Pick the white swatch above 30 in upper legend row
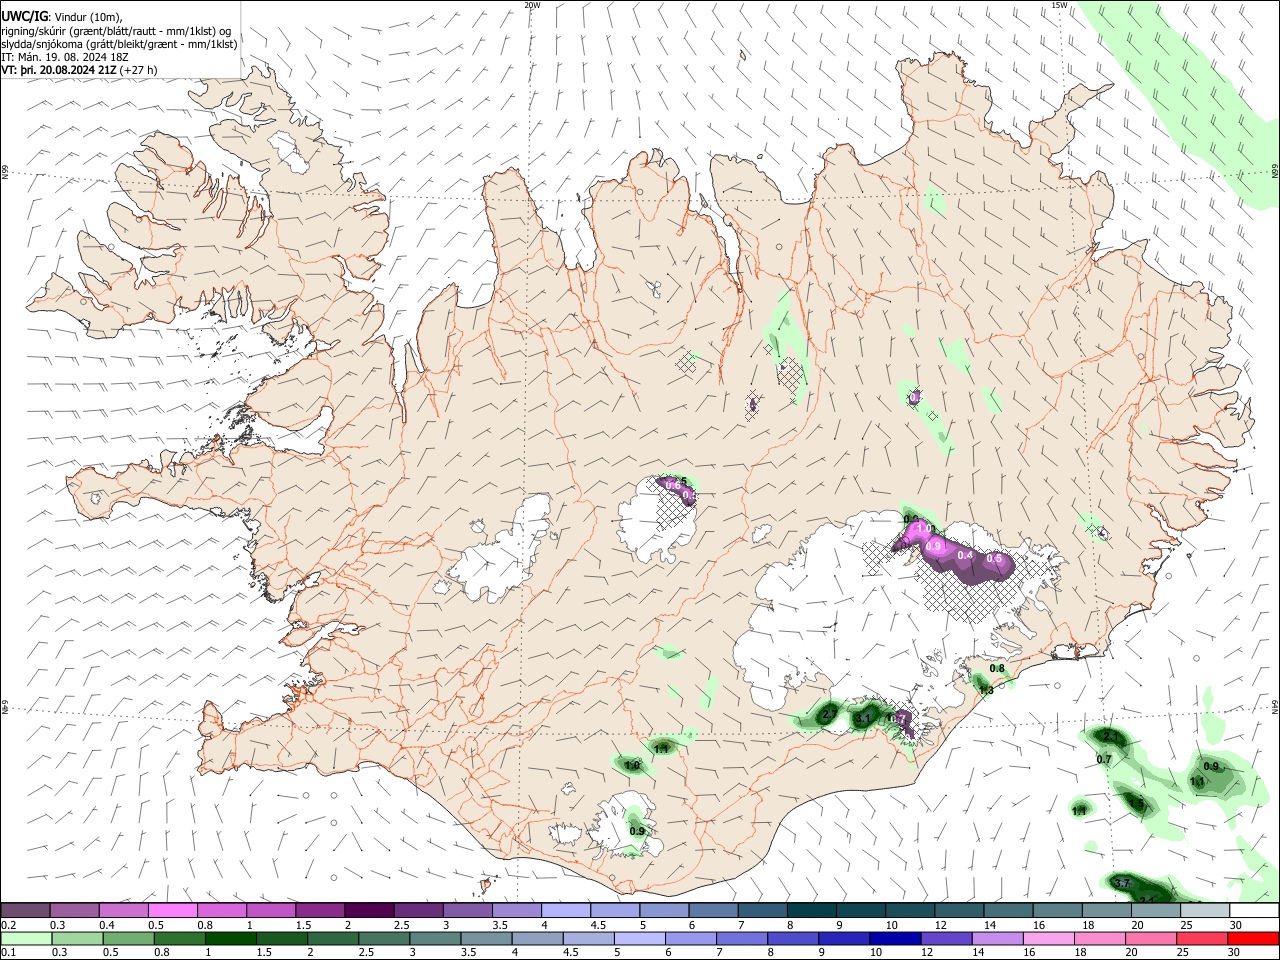This screenshot has width=1280, height=960. tap(1254, 911)
